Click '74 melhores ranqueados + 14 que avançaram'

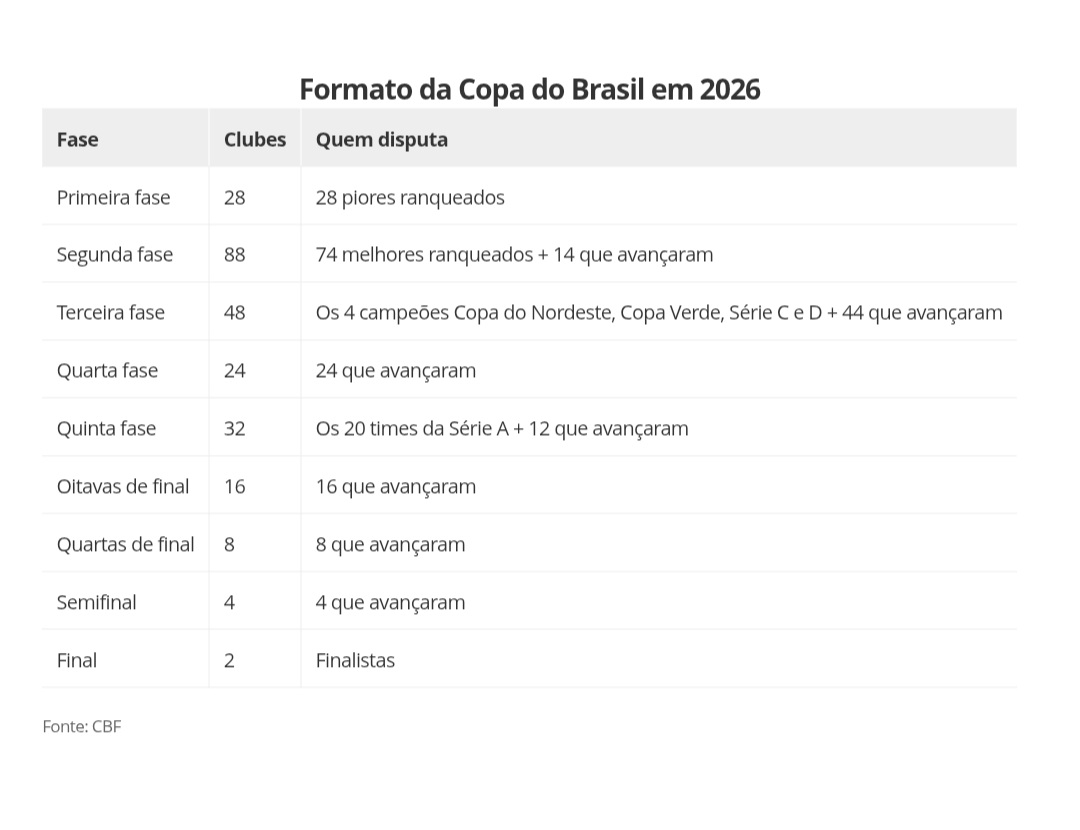click(x=514, y=254)
